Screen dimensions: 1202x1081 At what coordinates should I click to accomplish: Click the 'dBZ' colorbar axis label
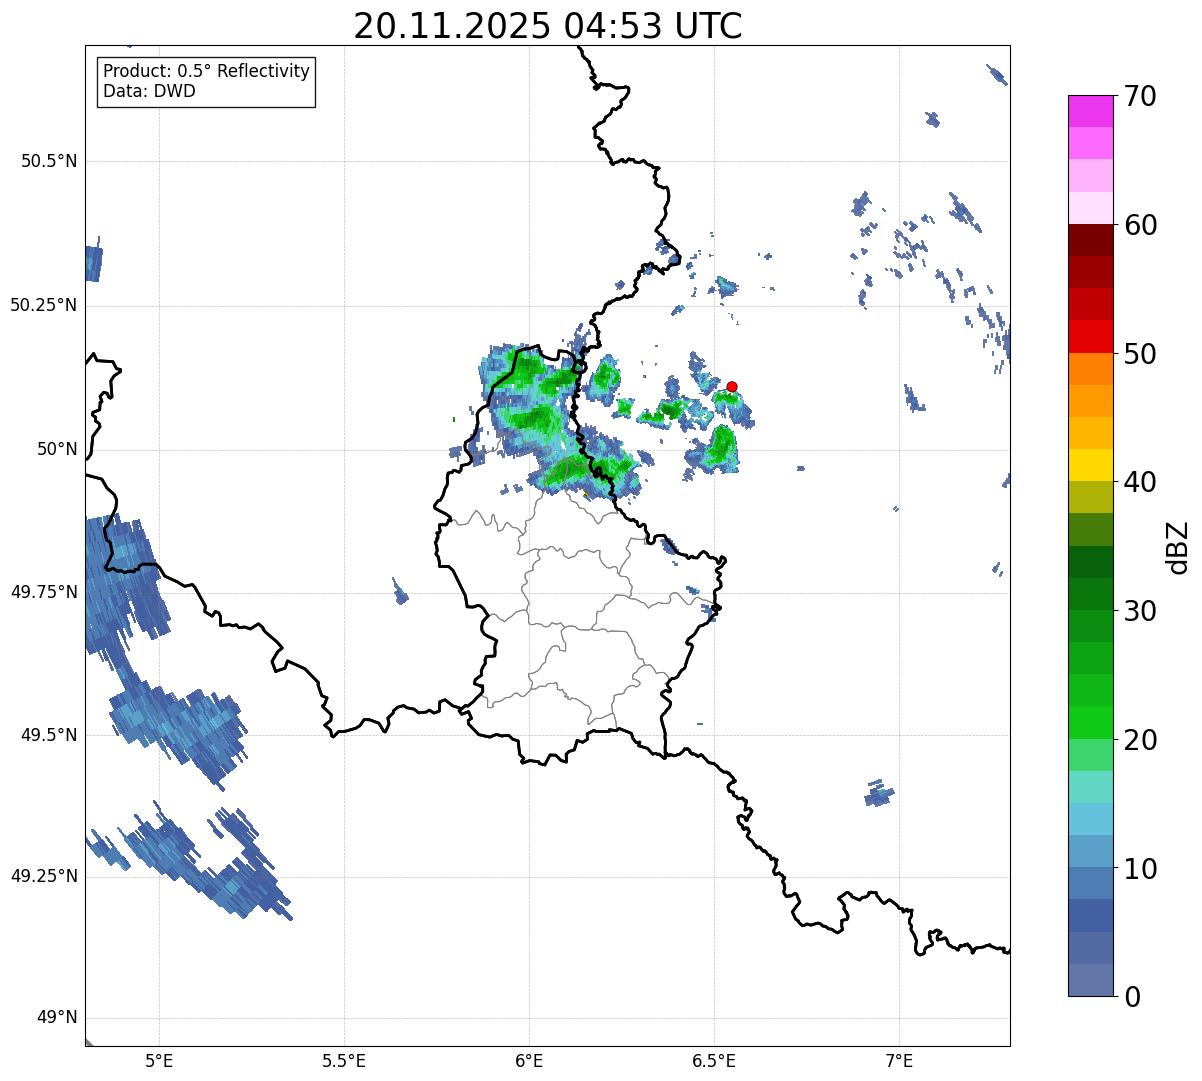pos(1178,547)
